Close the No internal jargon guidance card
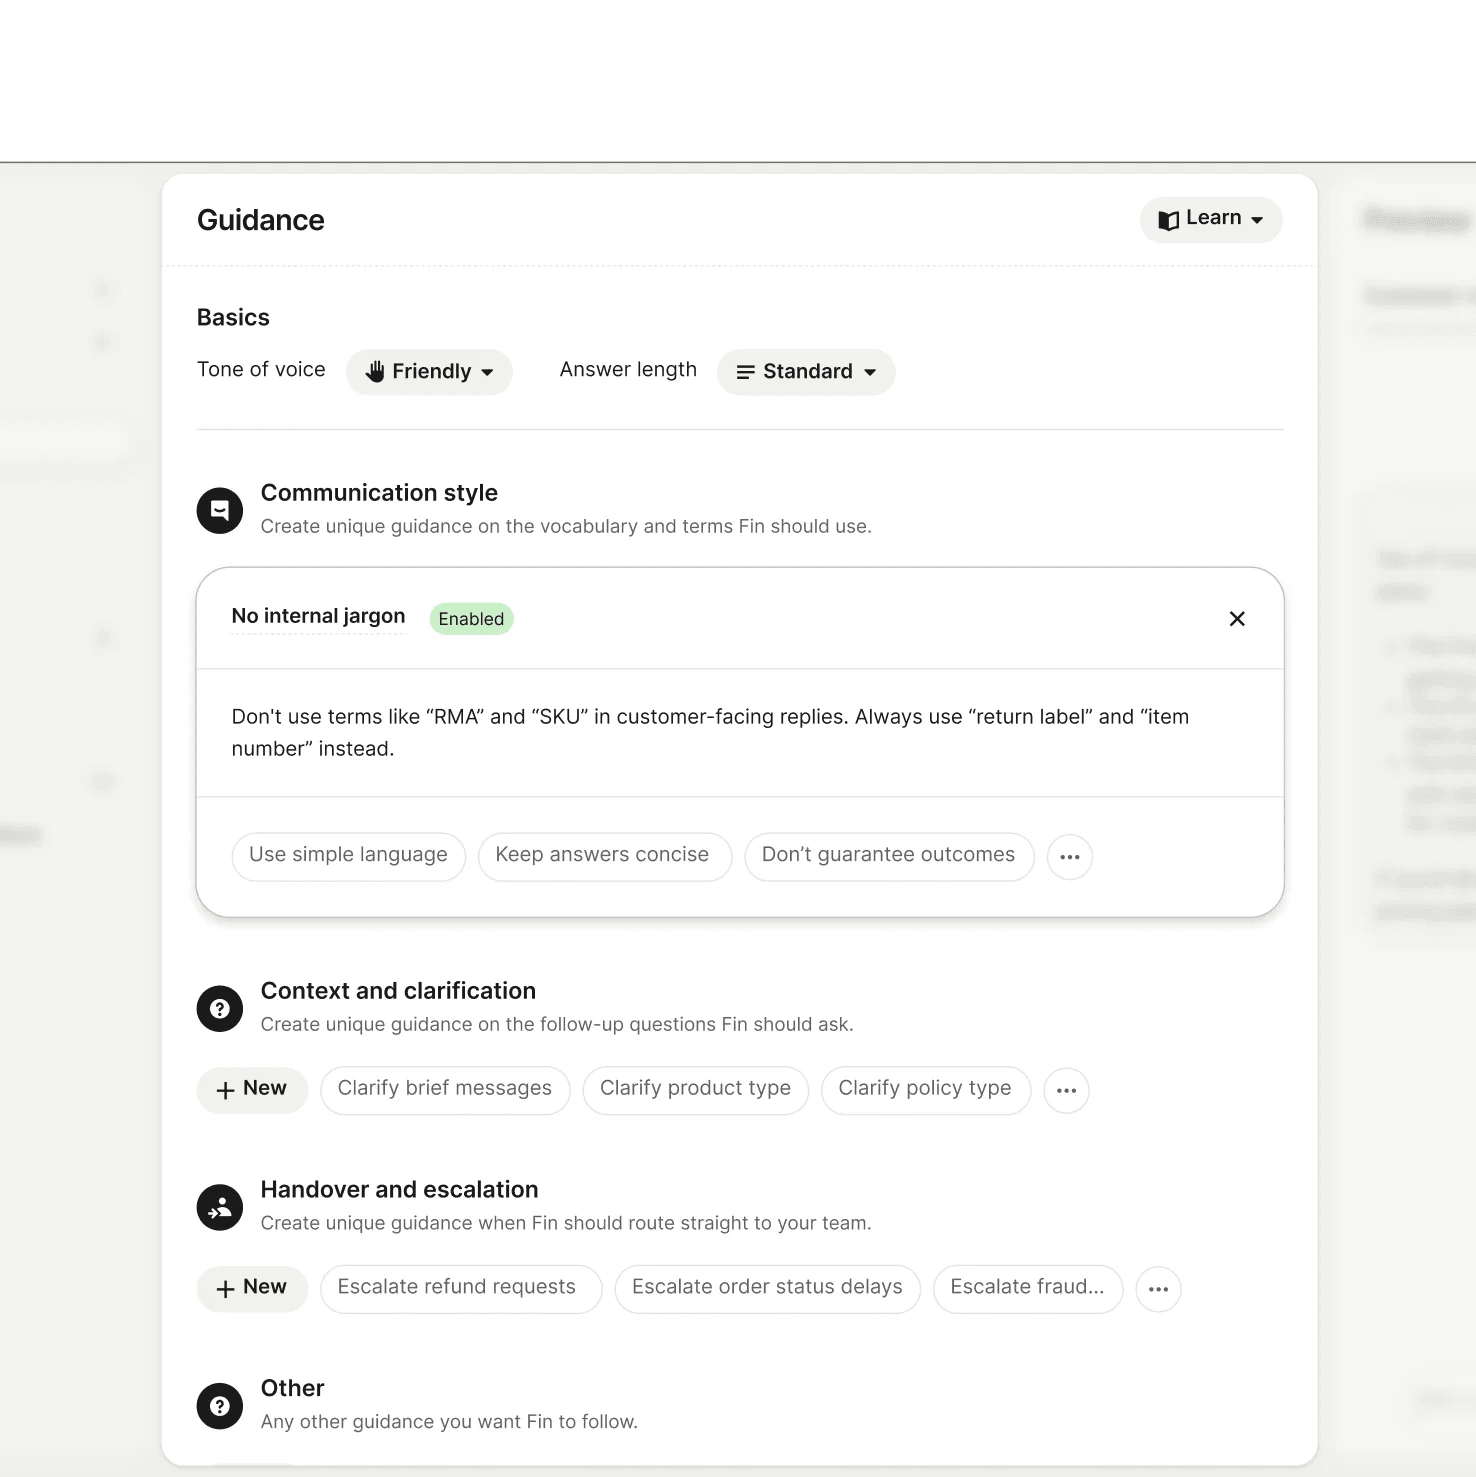This screenshot has width=1476, height=1477. (x=1237, y=619)
